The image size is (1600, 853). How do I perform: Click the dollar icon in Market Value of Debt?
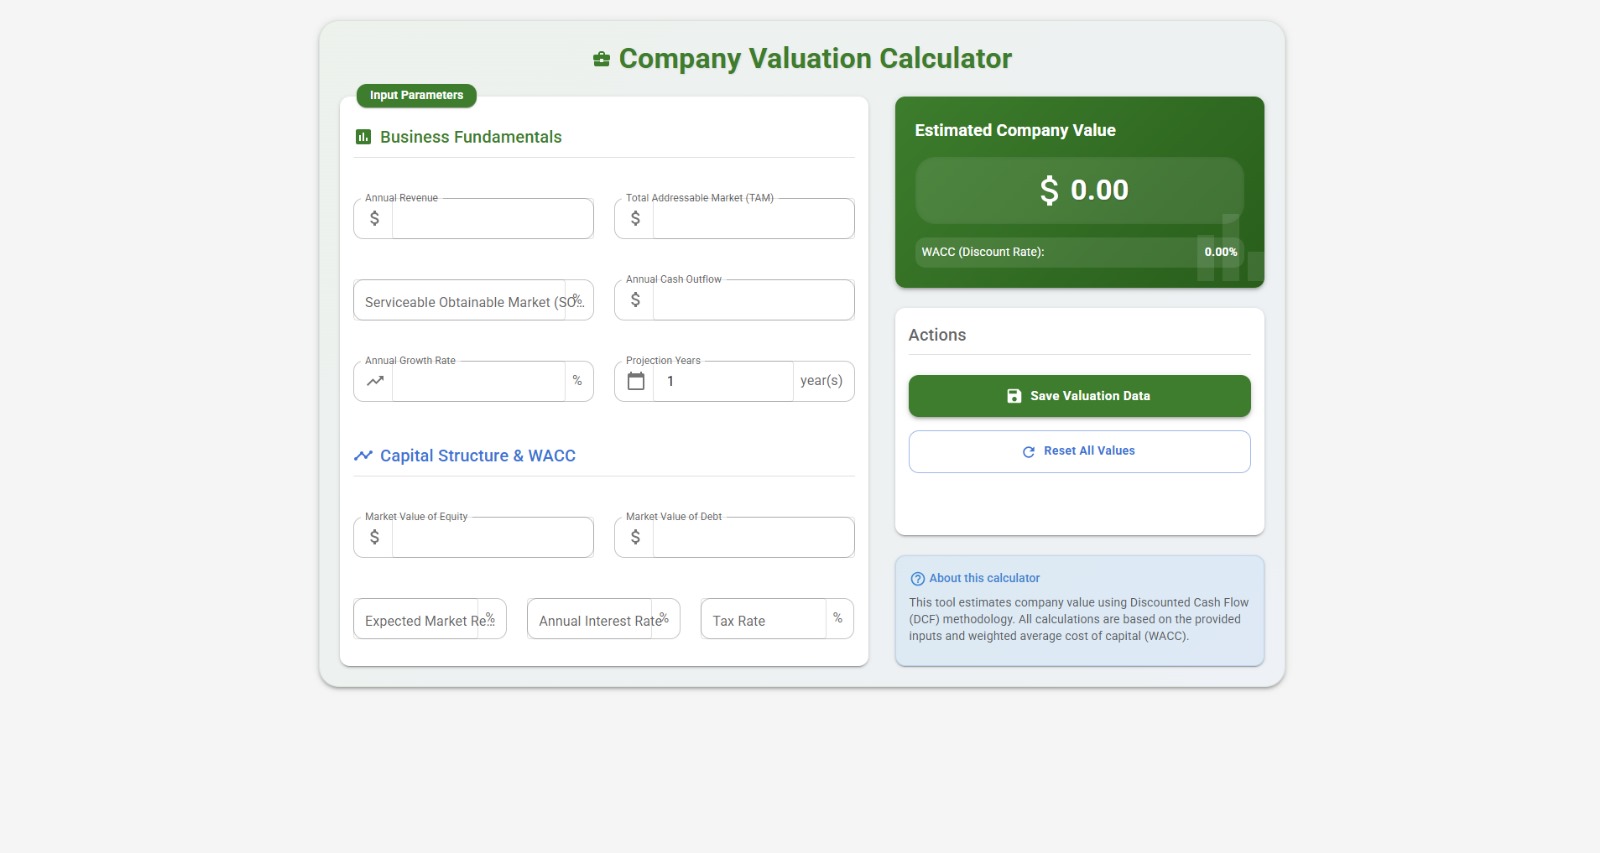coord(635,537)
